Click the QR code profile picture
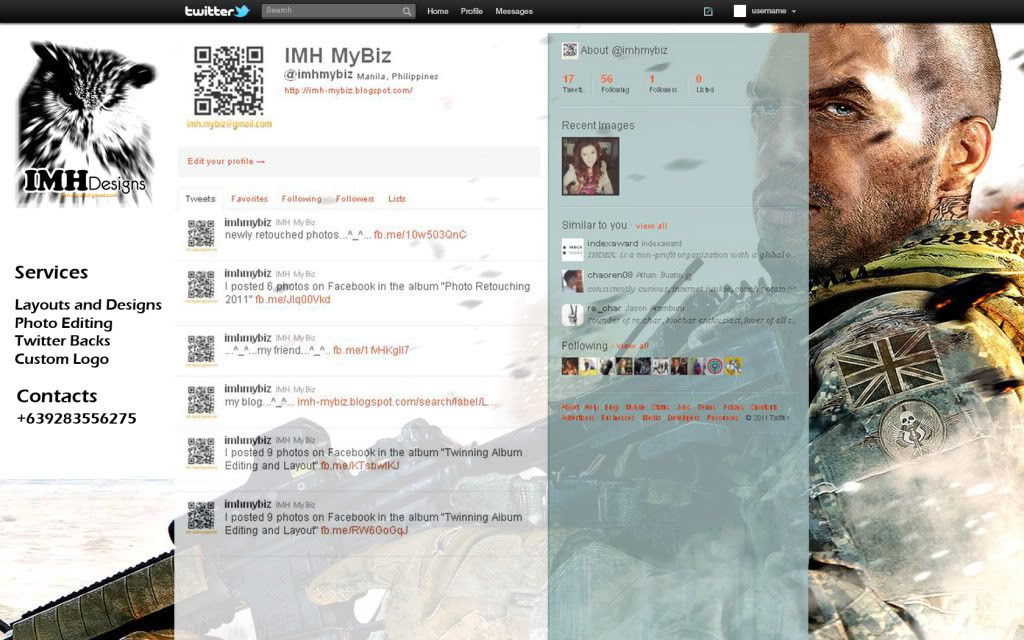The width and height of the screenshot is (1024, 640). tap(229, 81)
